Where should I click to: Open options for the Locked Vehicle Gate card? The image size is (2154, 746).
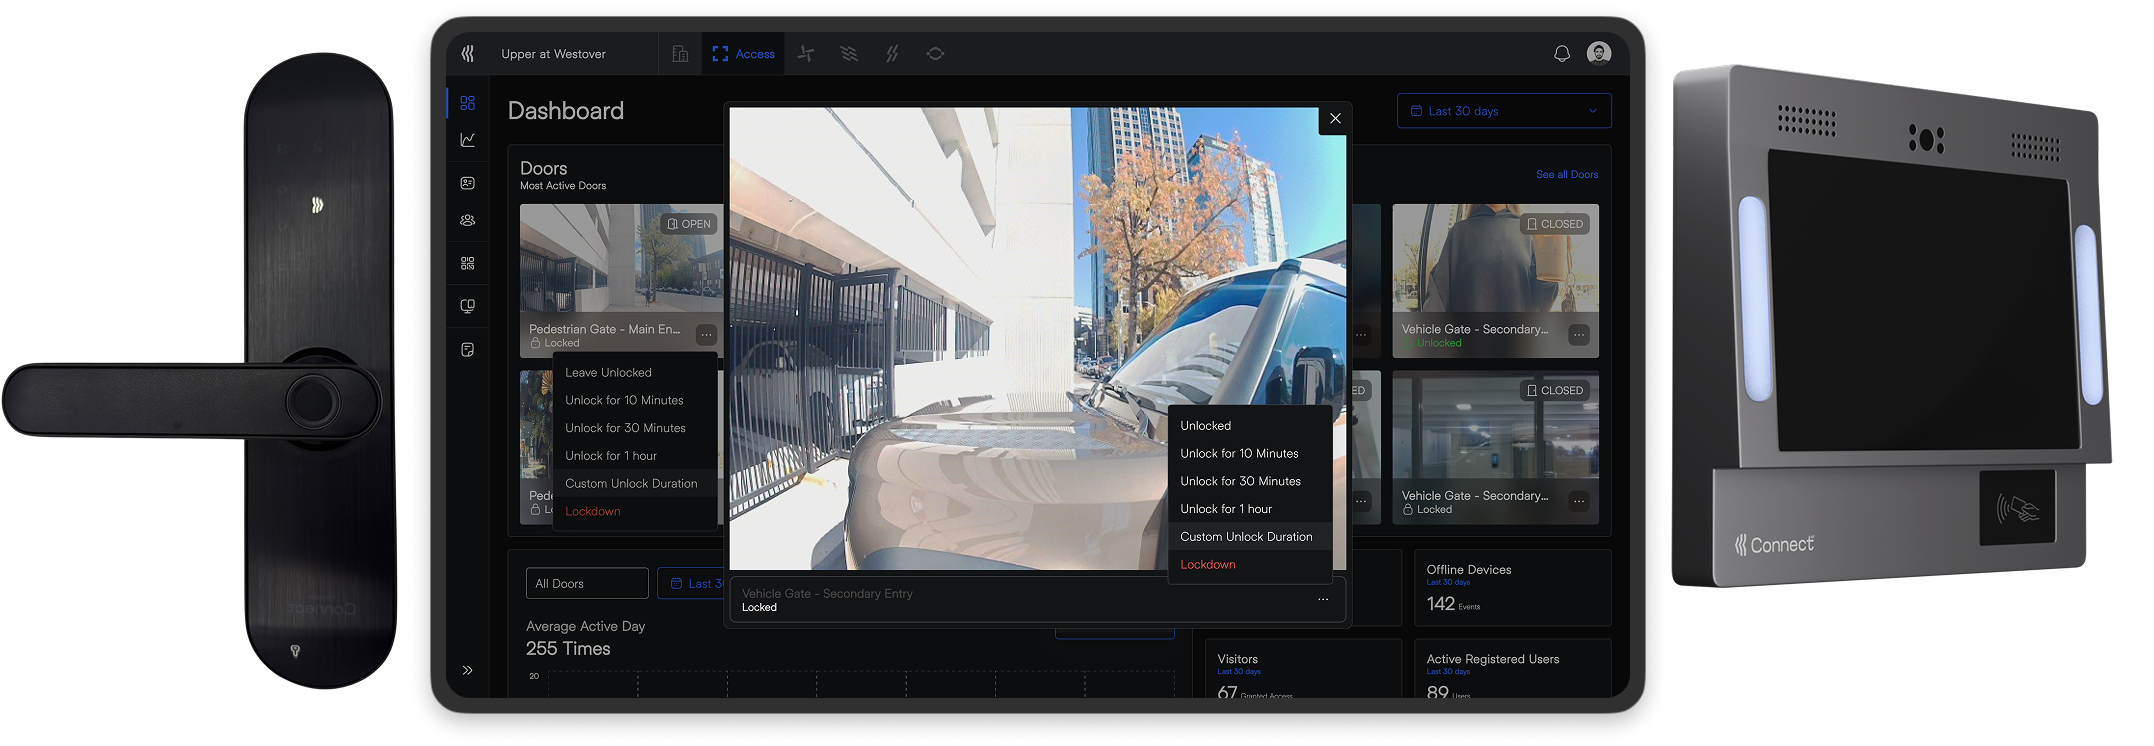click(x=1579, y=501)
